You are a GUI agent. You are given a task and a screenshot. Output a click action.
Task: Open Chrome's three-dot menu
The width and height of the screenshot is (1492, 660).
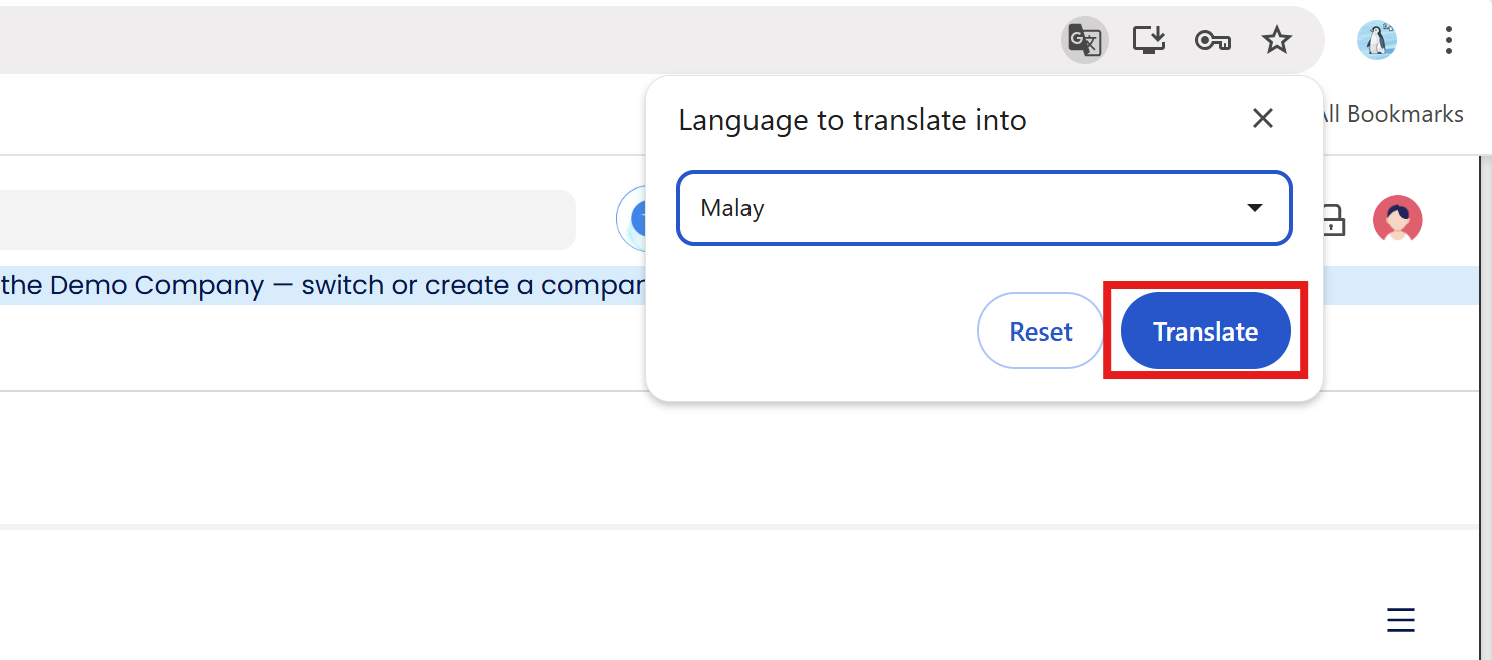1448,41
